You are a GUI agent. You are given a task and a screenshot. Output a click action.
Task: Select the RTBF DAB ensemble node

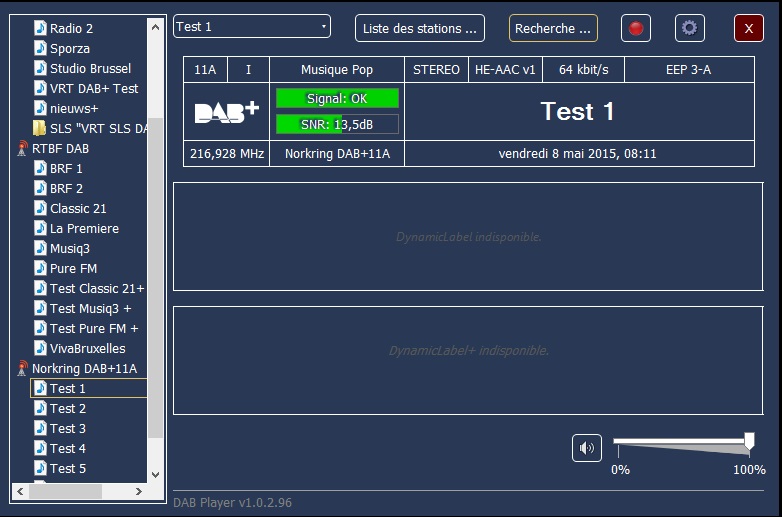(60, 149)
